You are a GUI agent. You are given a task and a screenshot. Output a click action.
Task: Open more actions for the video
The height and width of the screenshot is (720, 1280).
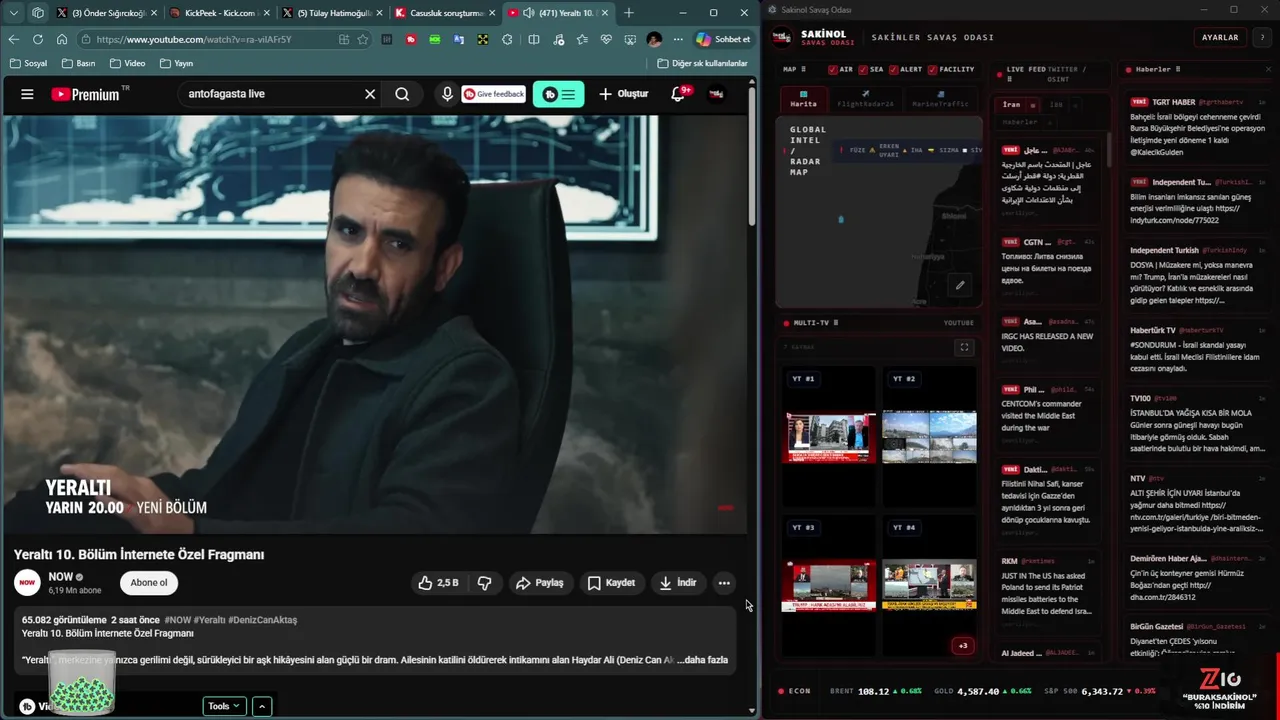click(724, 583)
